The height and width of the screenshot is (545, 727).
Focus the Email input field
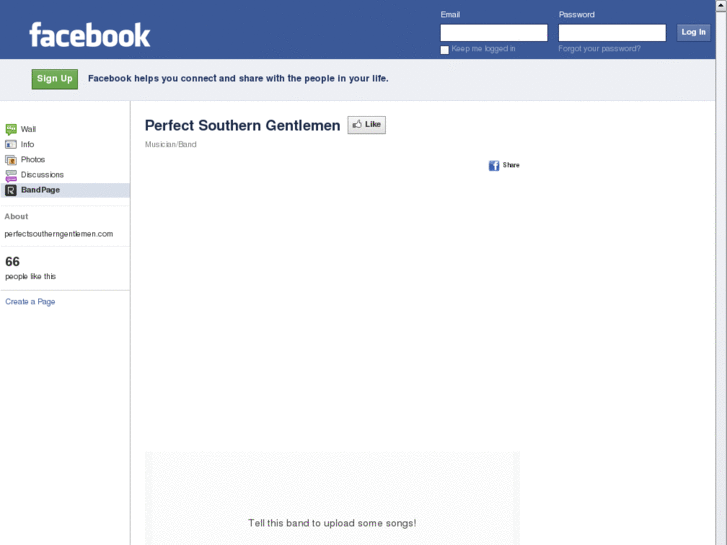click(494, 33)
